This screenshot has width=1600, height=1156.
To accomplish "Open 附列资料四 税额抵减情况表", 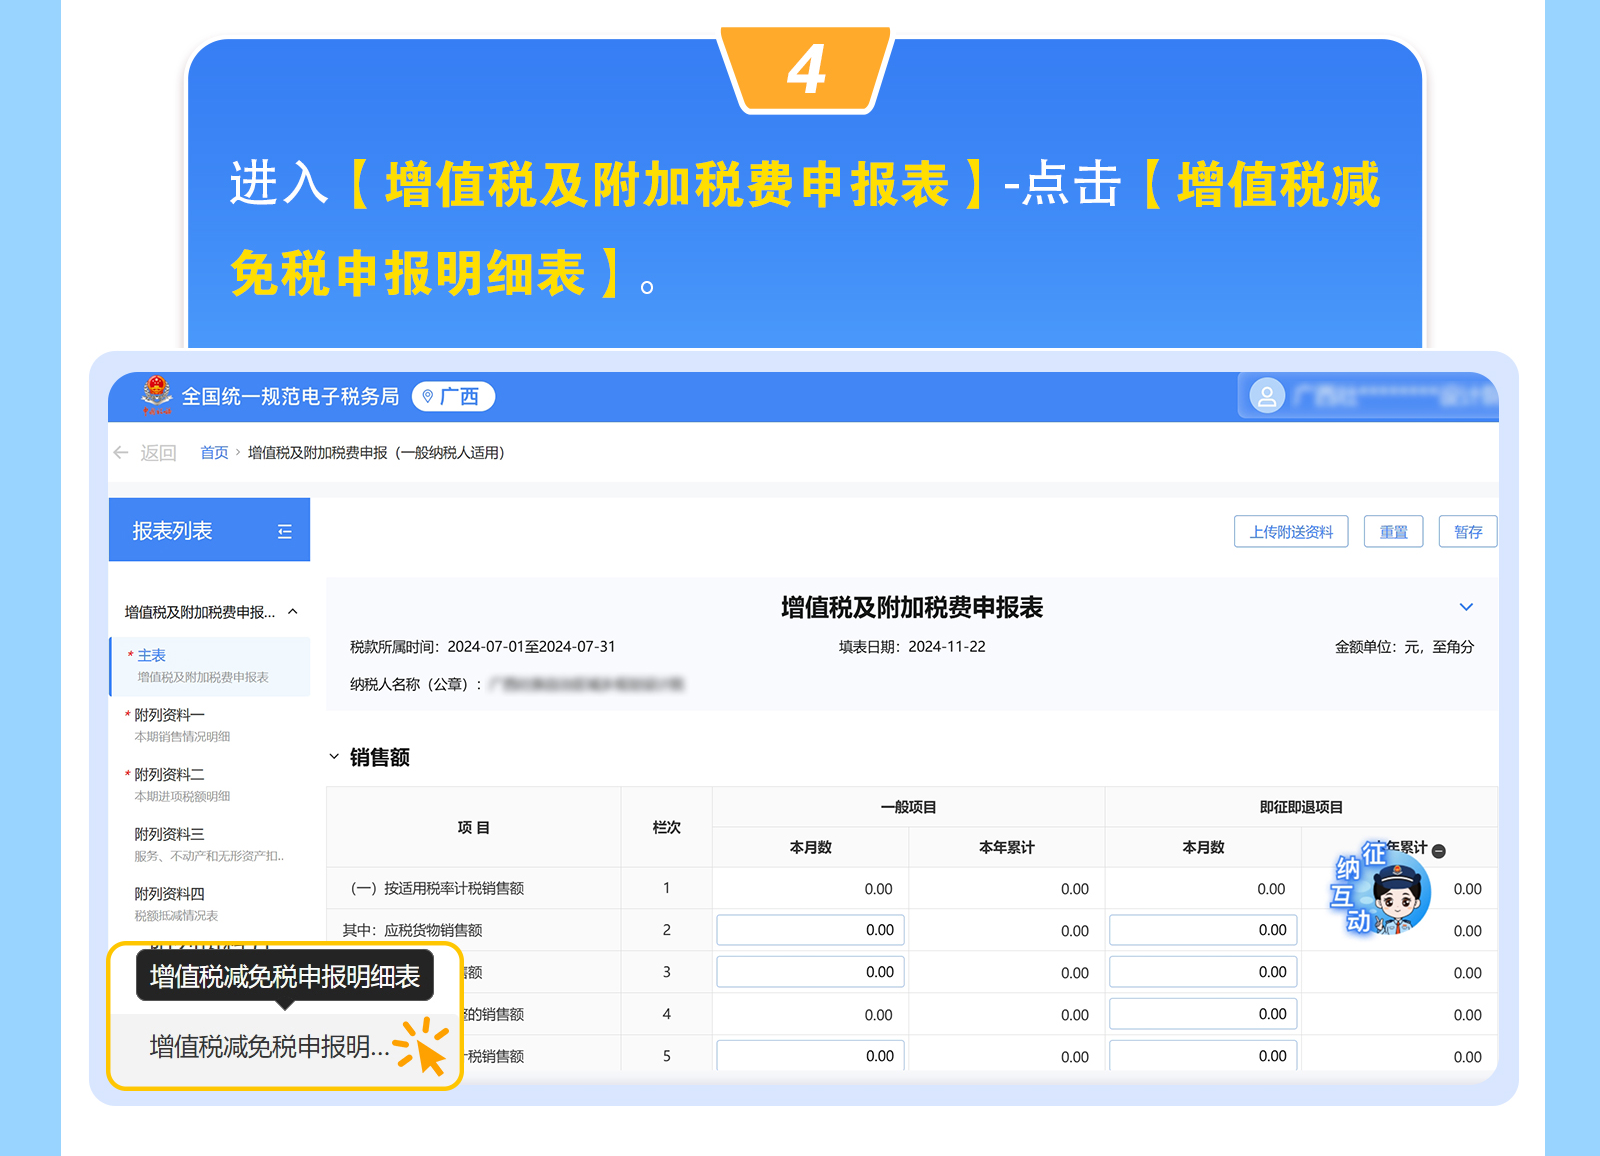I will [x=170, y=895].
